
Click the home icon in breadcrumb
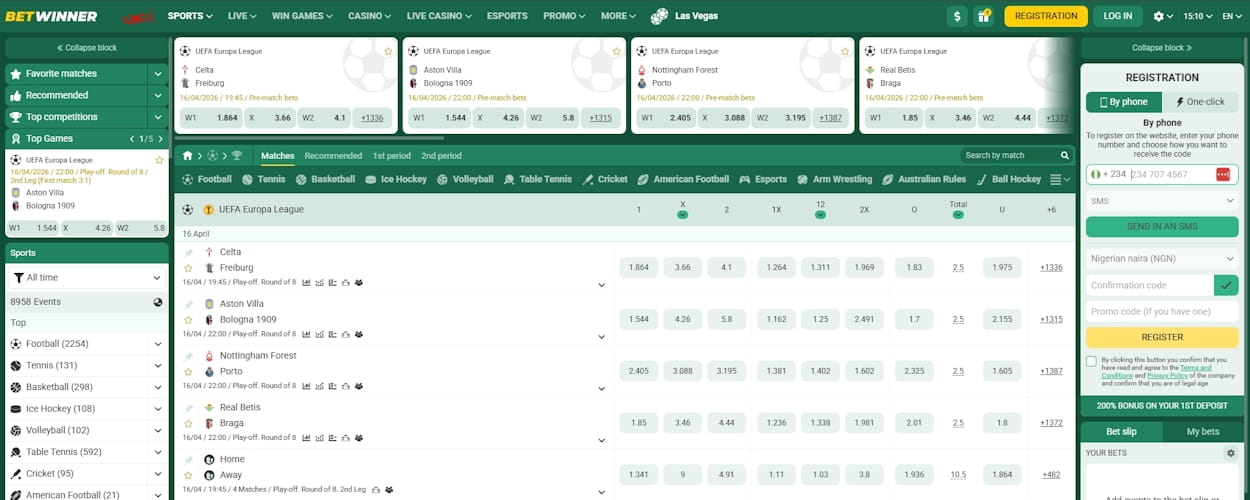[186, 156]
